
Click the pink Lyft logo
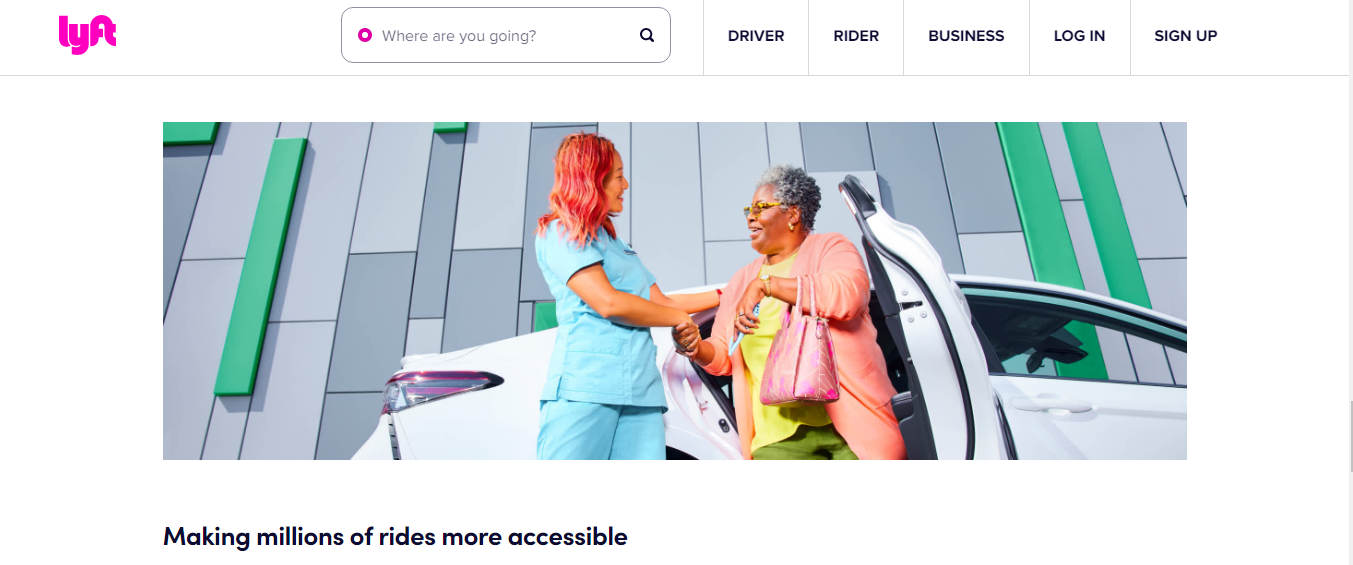(87, 35)
